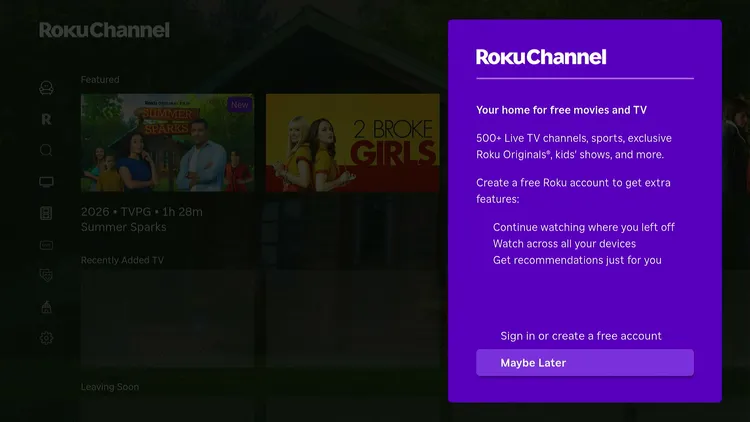The image size is (750, 422).
Task: Open the Roku Originals R icon
Action: point(46,119)
